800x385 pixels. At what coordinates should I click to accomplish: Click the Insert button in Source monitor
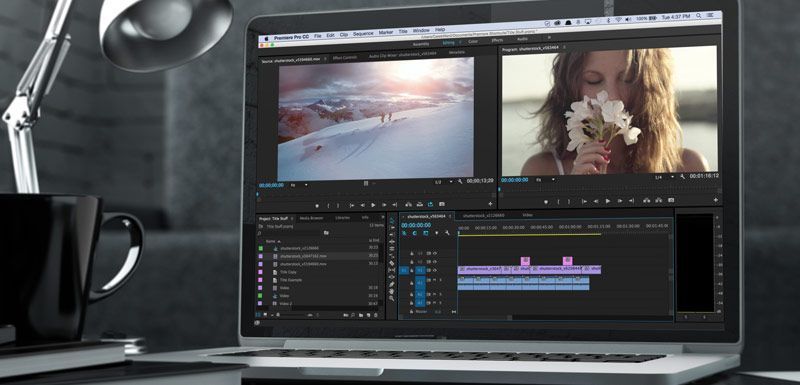click(x=408, y=204)
